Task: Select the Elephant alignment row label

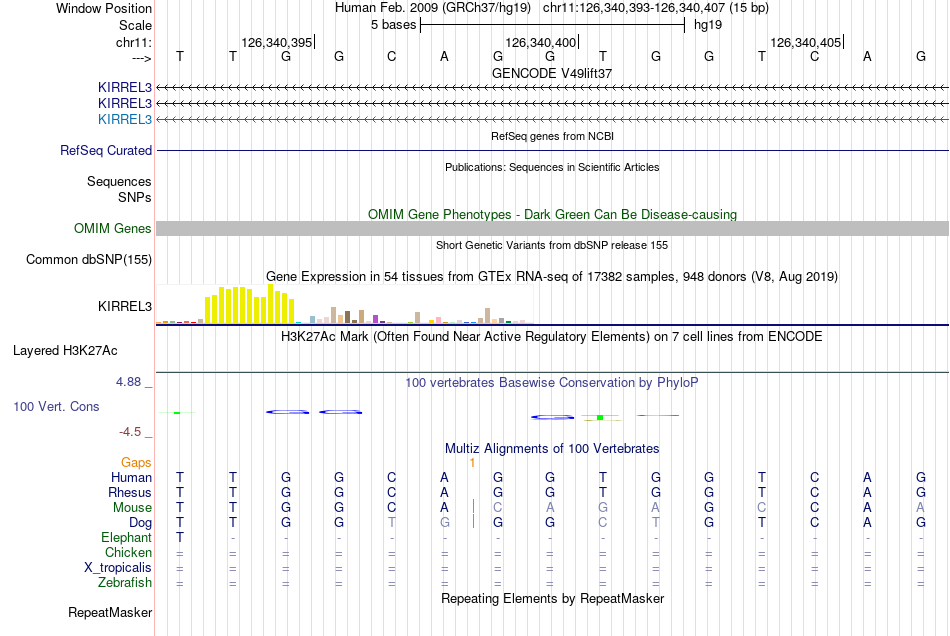Action: point(127,538)
